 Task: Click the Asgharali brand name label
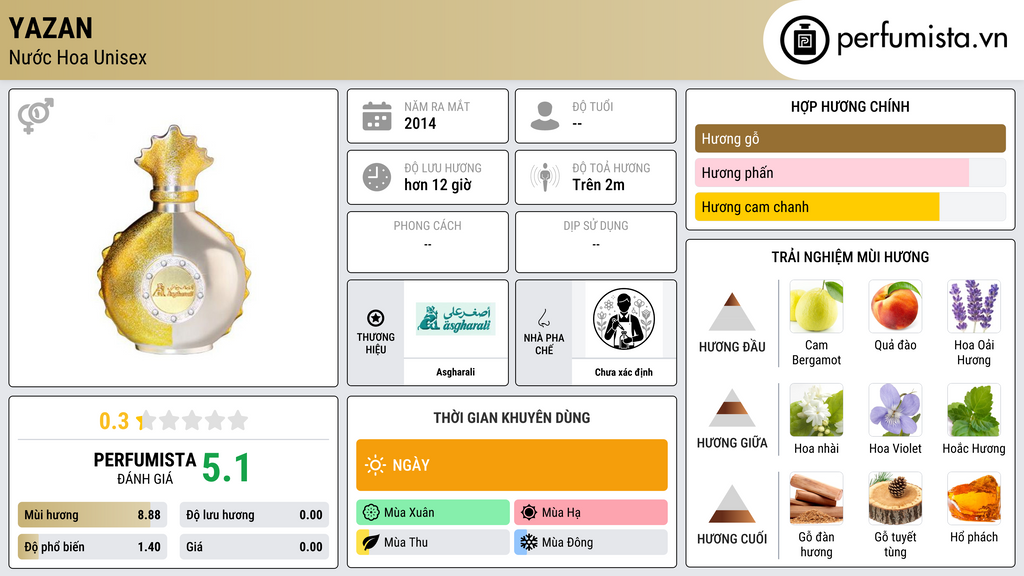[x=456, y=372]
